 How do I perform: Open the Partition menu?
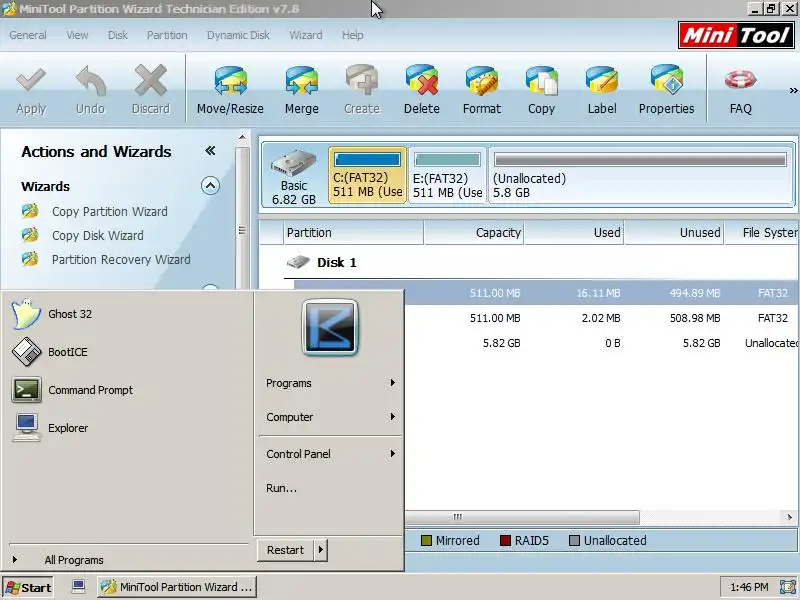coord(167,35)
